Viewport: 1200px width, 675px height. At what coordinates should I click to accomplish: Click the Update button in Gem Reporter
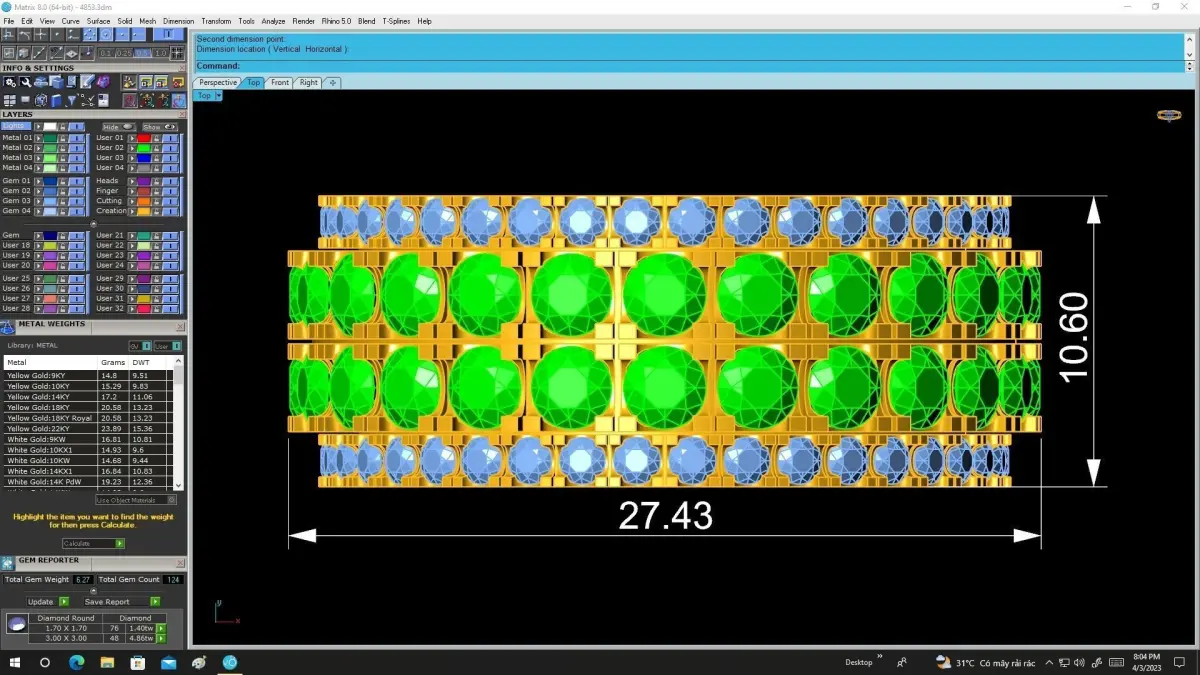(48, 601)
